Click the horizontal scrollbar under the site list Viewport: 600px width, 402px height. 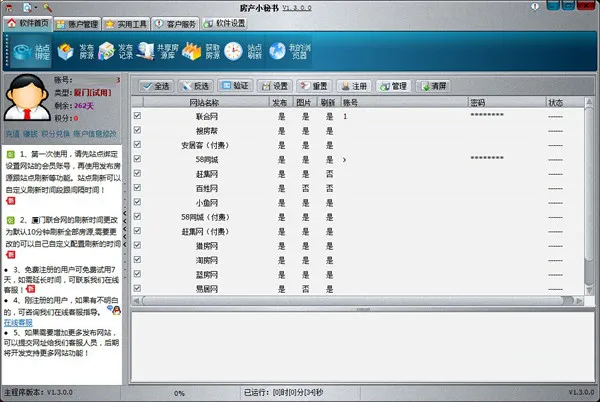(352, 301)
